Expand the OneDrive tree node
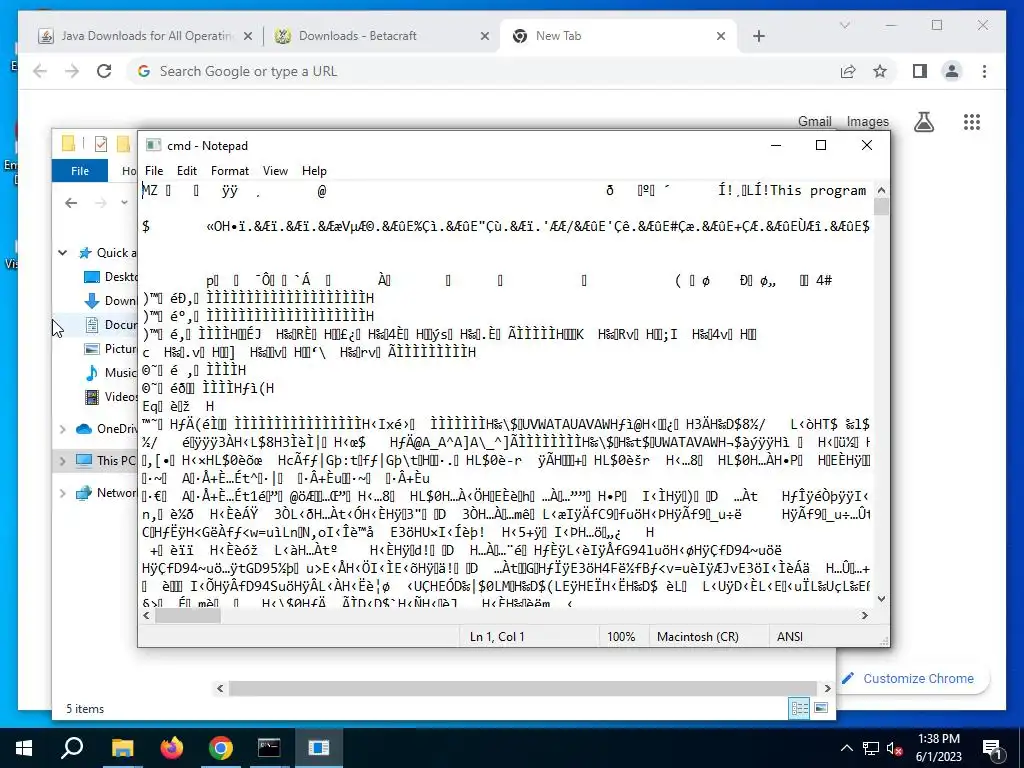The image size is (1024, 768). coord(63,429)
